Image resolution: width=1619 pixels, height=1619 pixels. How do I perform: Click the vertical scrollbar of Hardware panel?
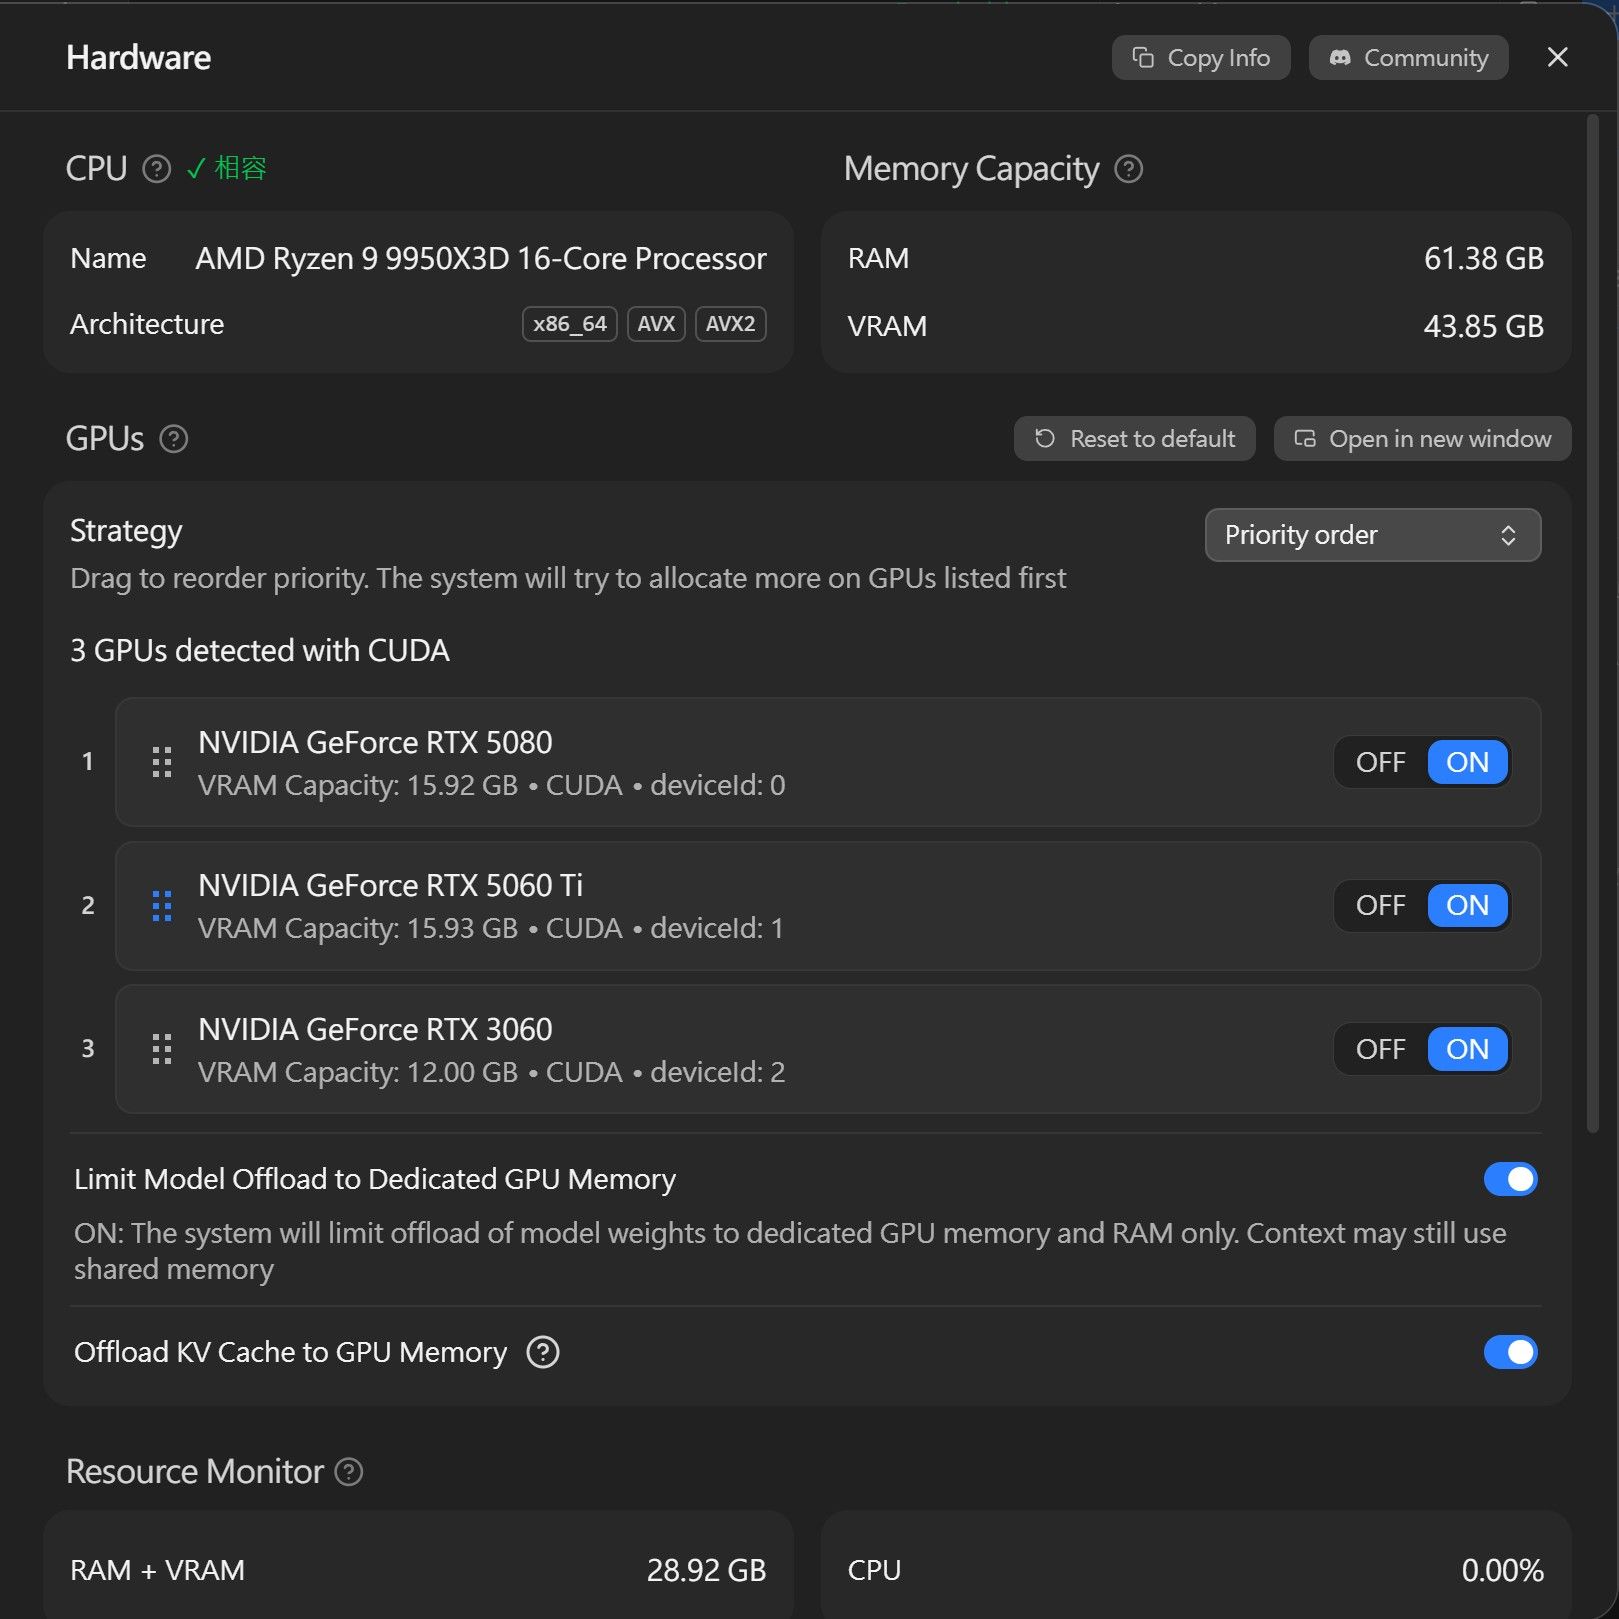click(x=1593, y=624)
